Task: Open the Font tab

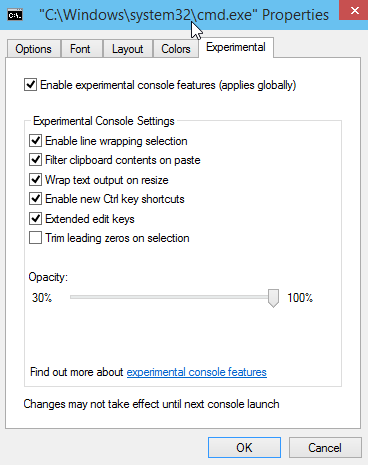Action: pyautogui.click(x=80, y=49)
